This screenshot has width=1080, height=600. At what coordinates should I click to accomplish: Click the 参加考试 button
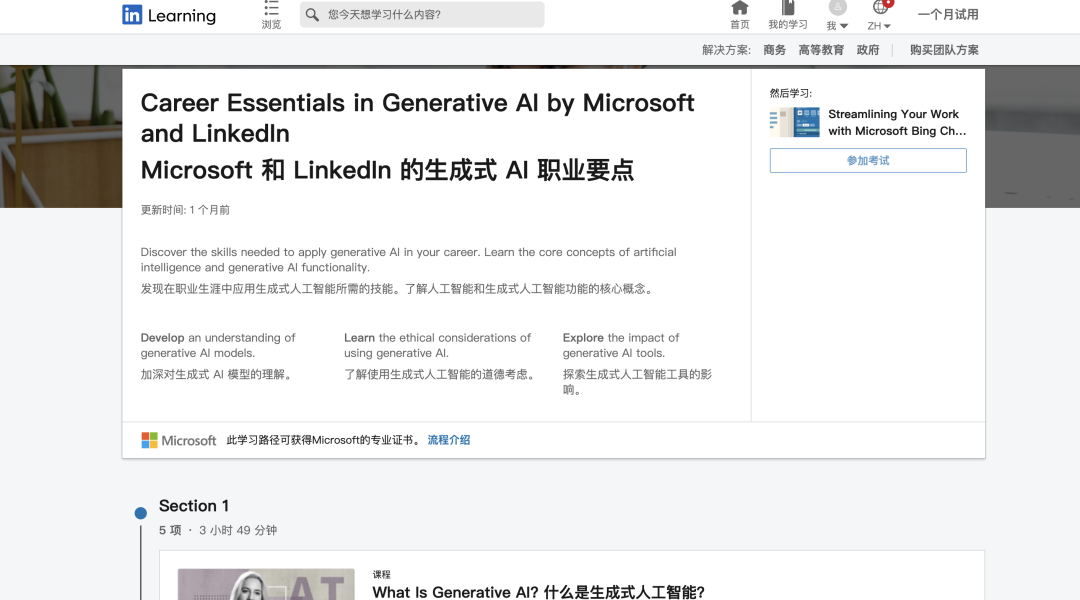867,160
